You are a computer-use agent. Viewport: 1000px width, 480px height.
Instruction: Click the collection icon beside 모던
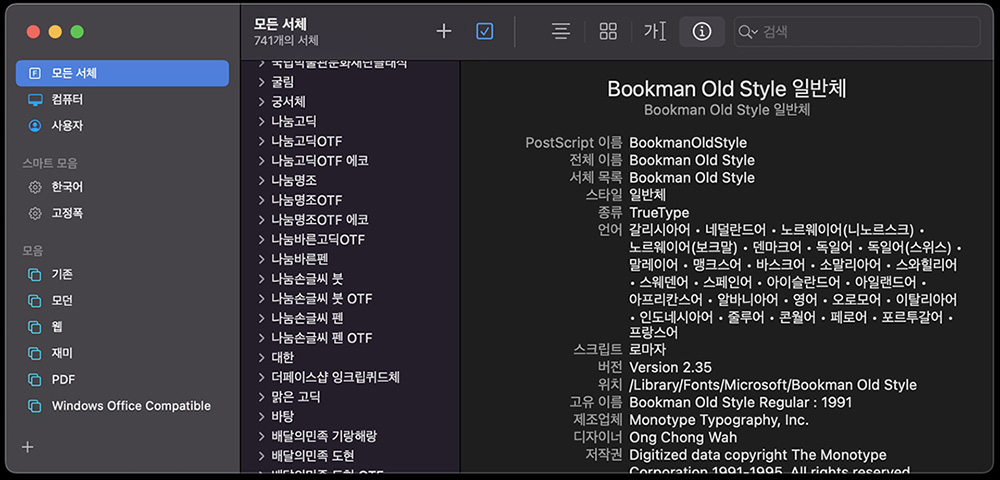[34, 301]
